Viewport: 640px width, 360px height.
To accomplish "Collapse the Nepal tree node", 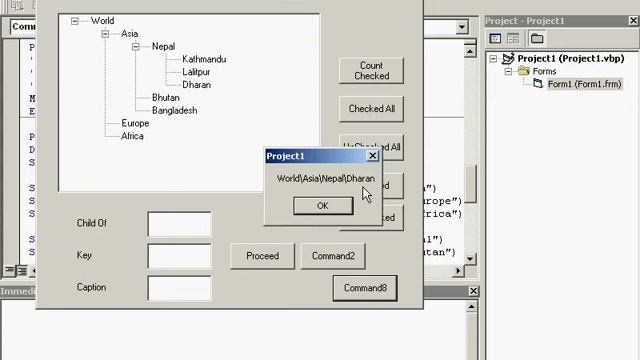I will click(136, 47).
